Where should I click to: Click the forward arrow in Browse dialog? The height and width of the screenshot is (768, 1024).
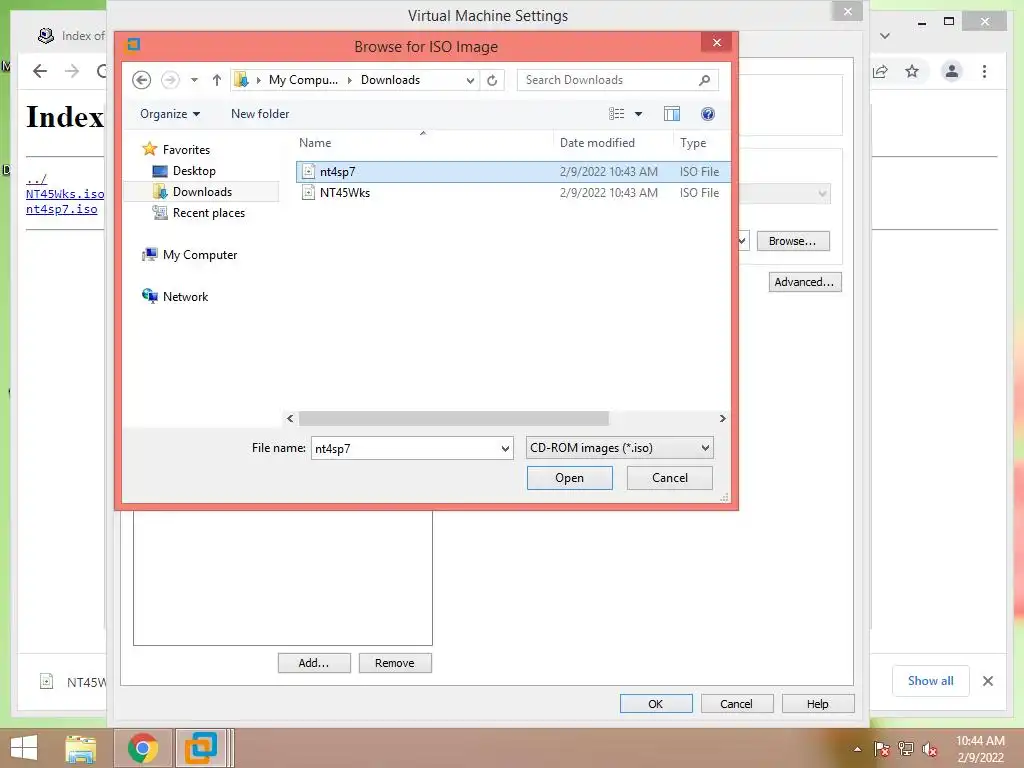point(170,80)
